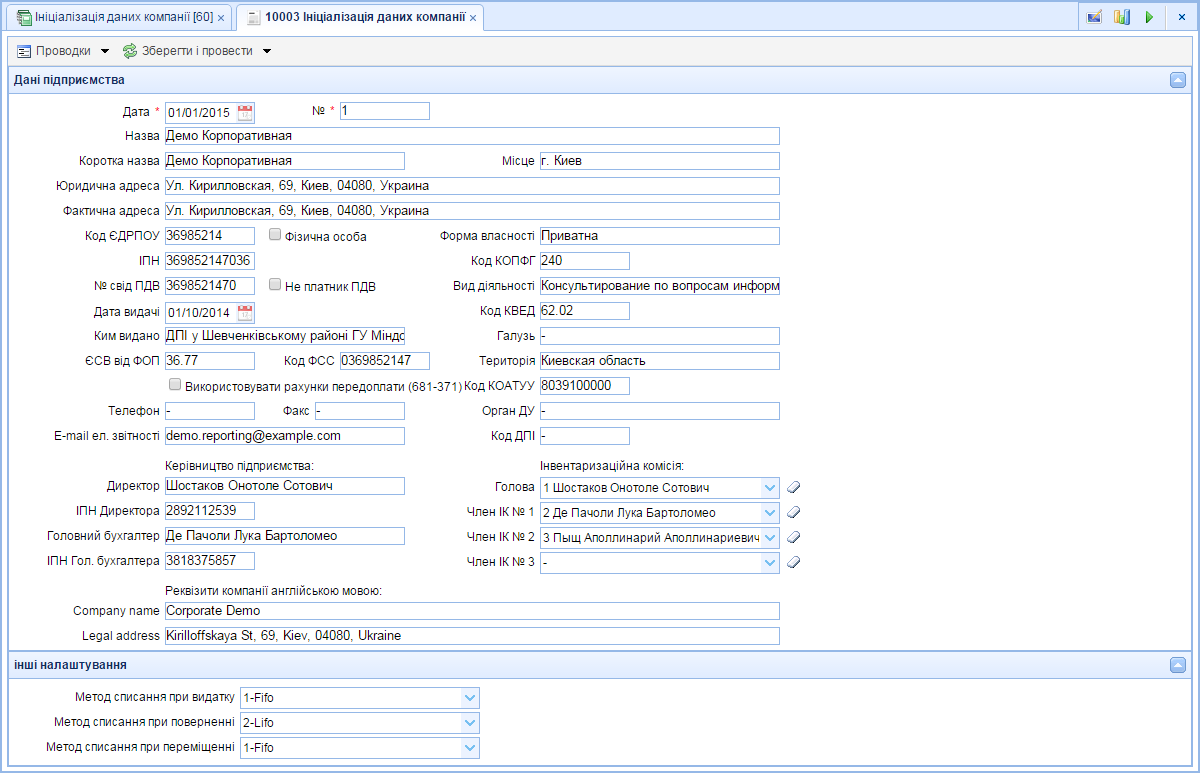Click the document number № field
Viewport: 1200px width, 773px height.
point(385,111)
